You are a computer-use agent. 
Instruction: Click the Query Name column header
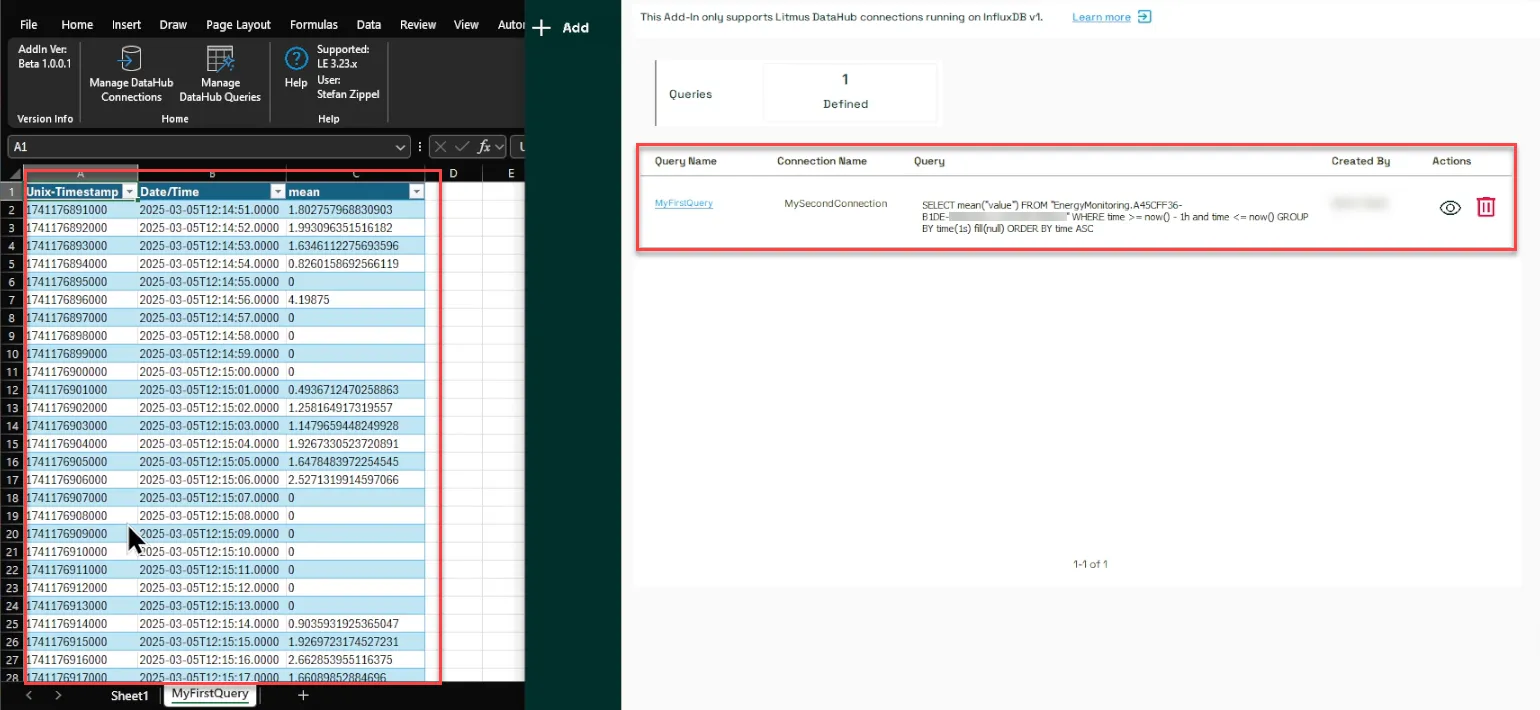click(x=686, y=161)
